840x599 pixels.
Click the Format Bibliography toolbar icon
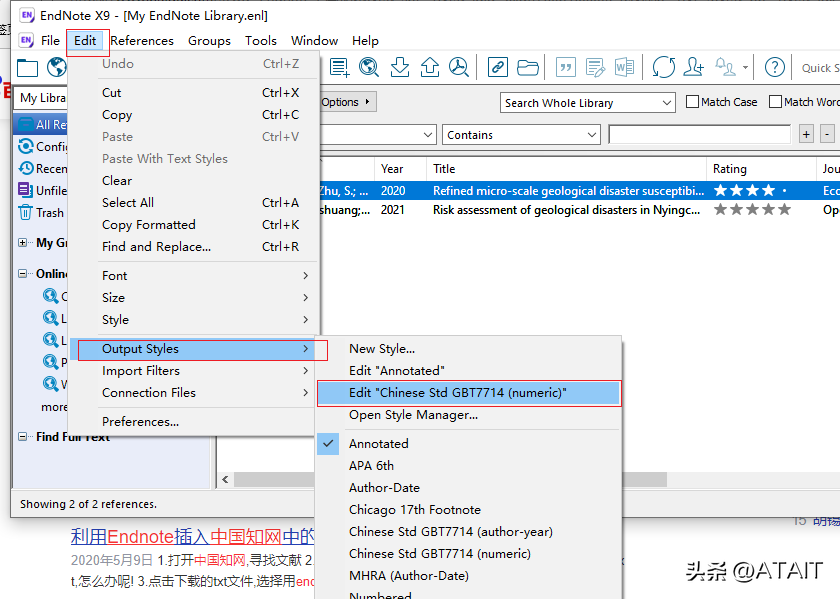pos(595,68)
